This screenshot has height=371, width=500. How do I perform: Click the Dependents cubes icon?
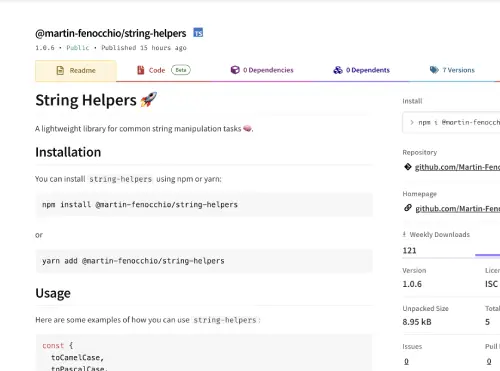coord(338,70)
